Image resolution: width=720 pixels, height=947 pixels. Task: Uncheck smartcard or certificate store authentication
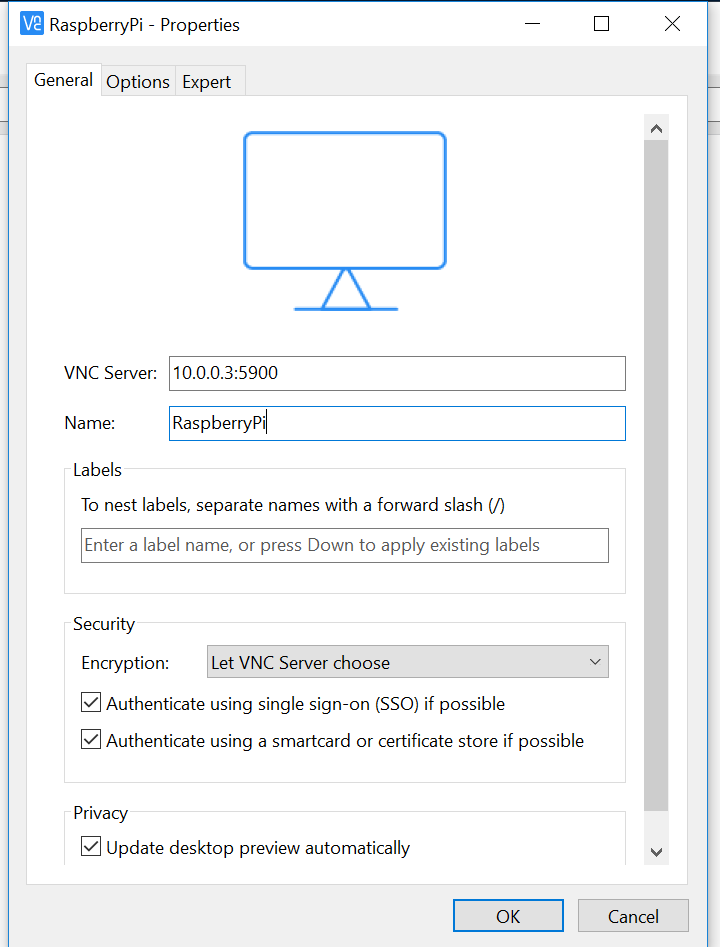click(x=91, y=740)
